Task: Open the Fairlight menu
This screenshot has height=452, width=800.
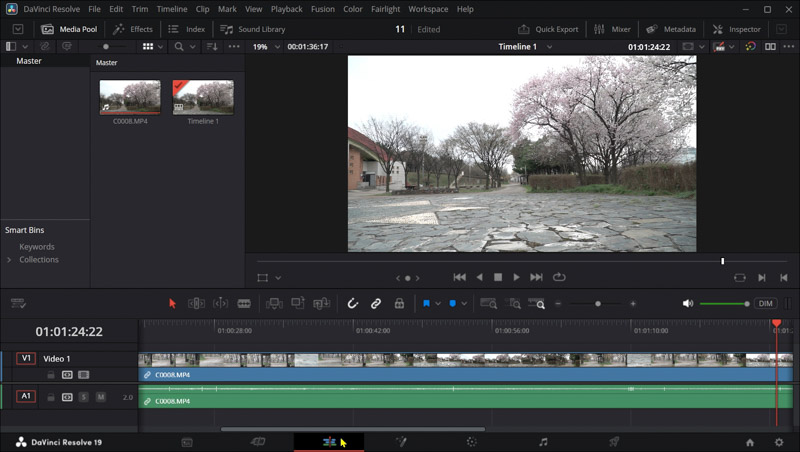Action: tap(386, 9)
